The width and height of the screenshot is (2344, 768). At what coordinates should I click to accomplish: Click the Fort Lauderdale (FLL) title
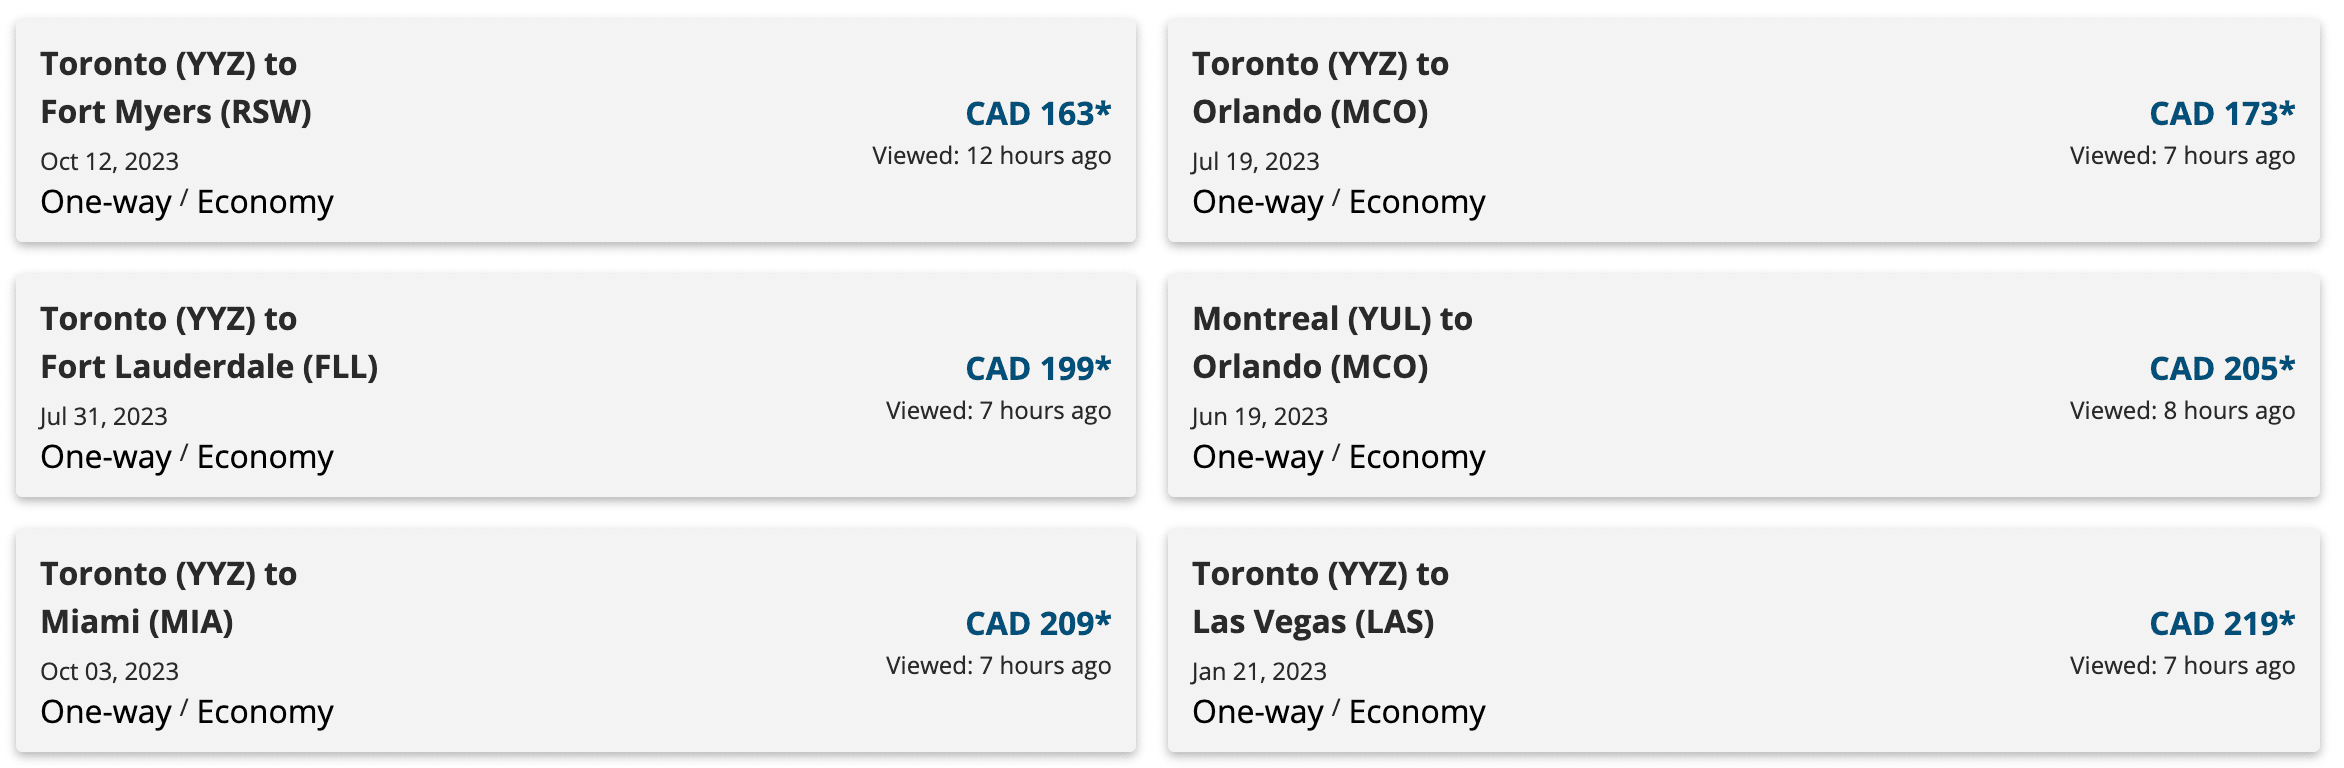coord(209,367)
